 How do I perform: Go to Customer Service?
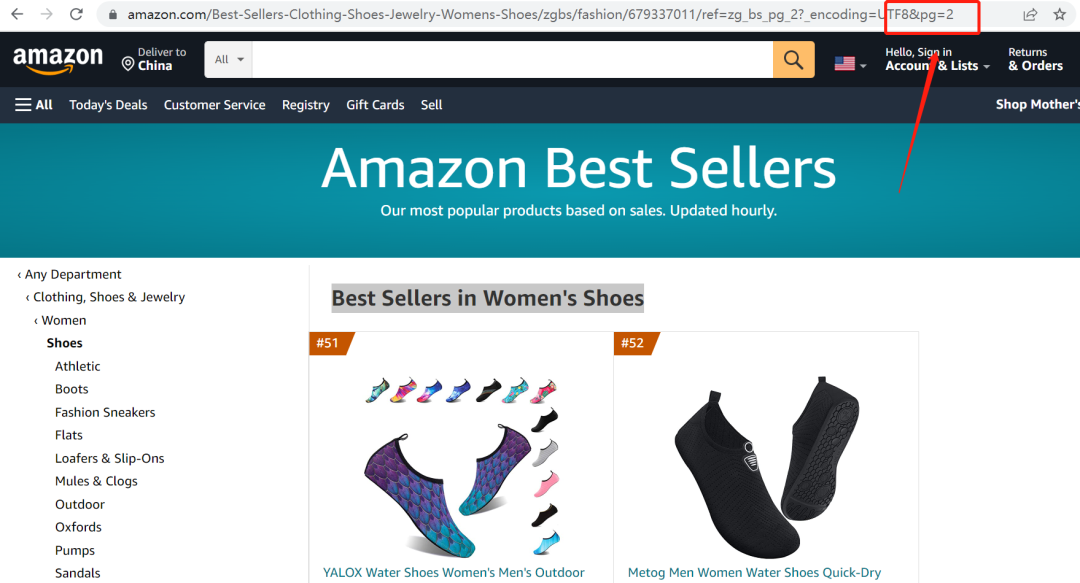(x=215, y=105)
